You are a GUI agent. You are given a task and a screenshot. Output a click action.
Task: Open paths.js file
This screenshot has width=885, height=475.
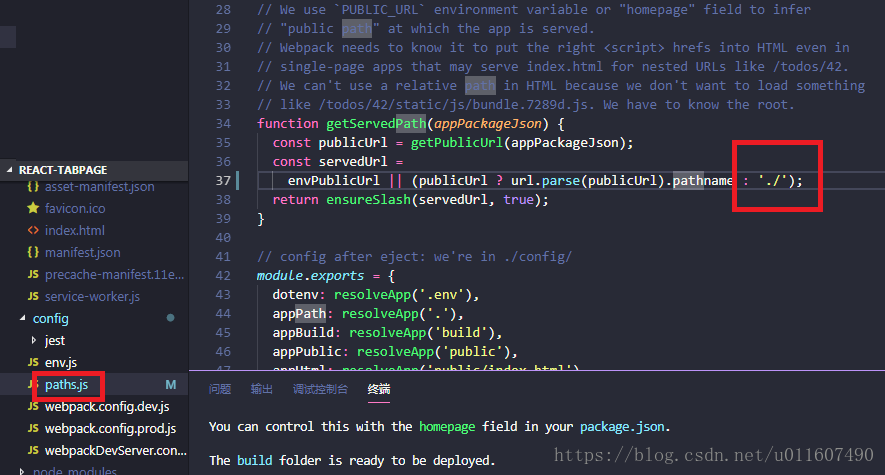point(67,385)
